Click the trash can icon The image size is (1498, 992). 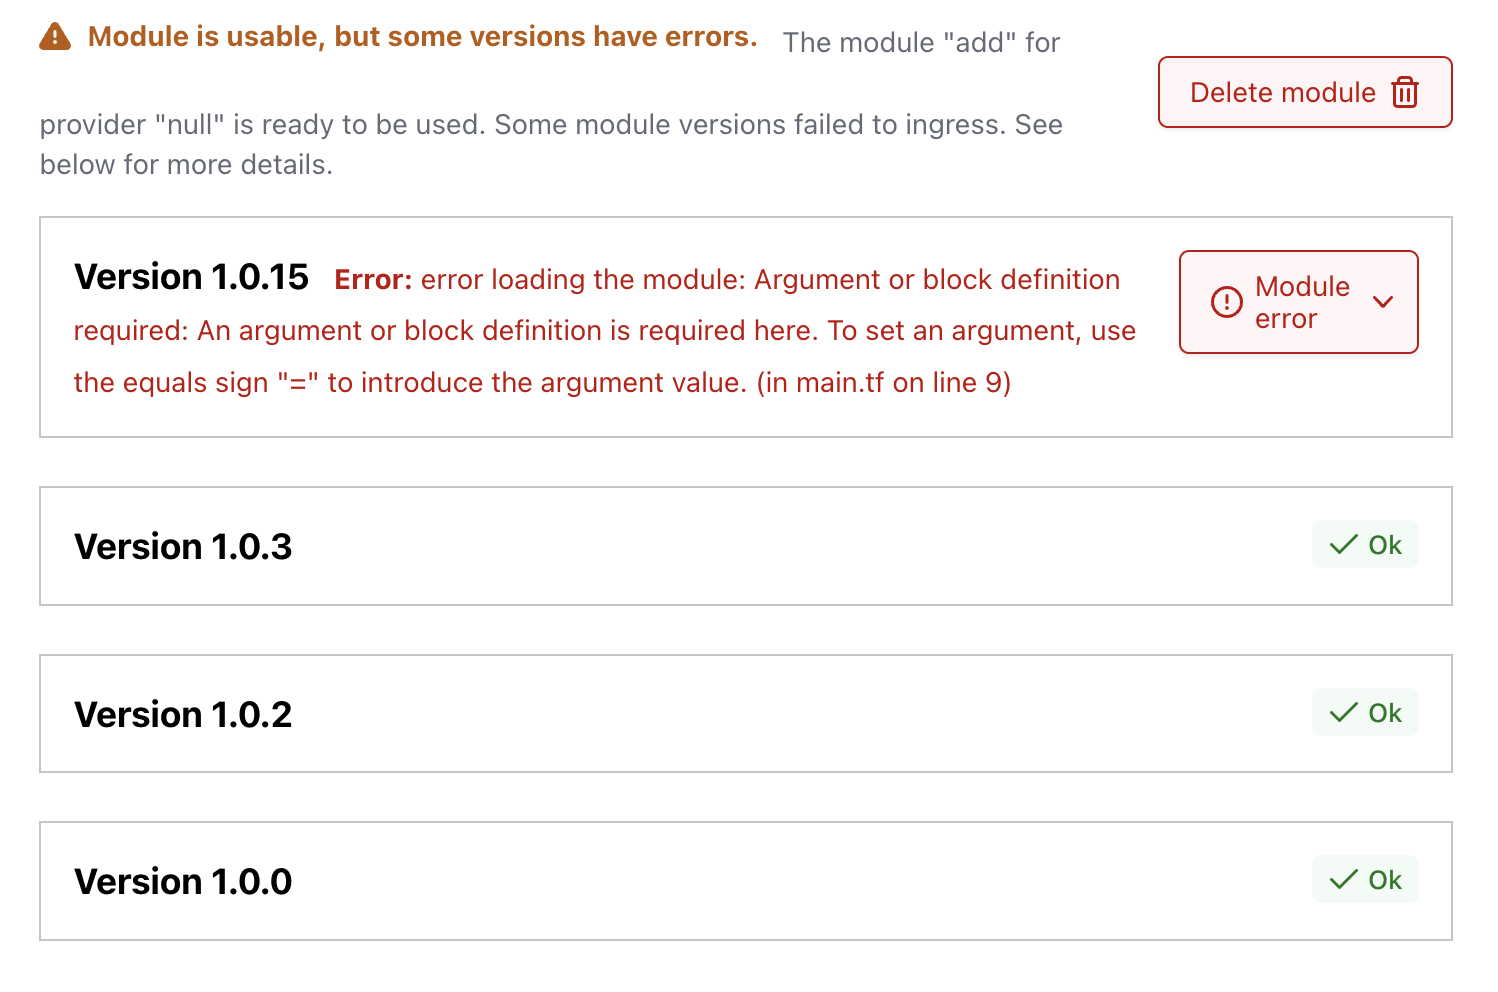coord(1405,92)
